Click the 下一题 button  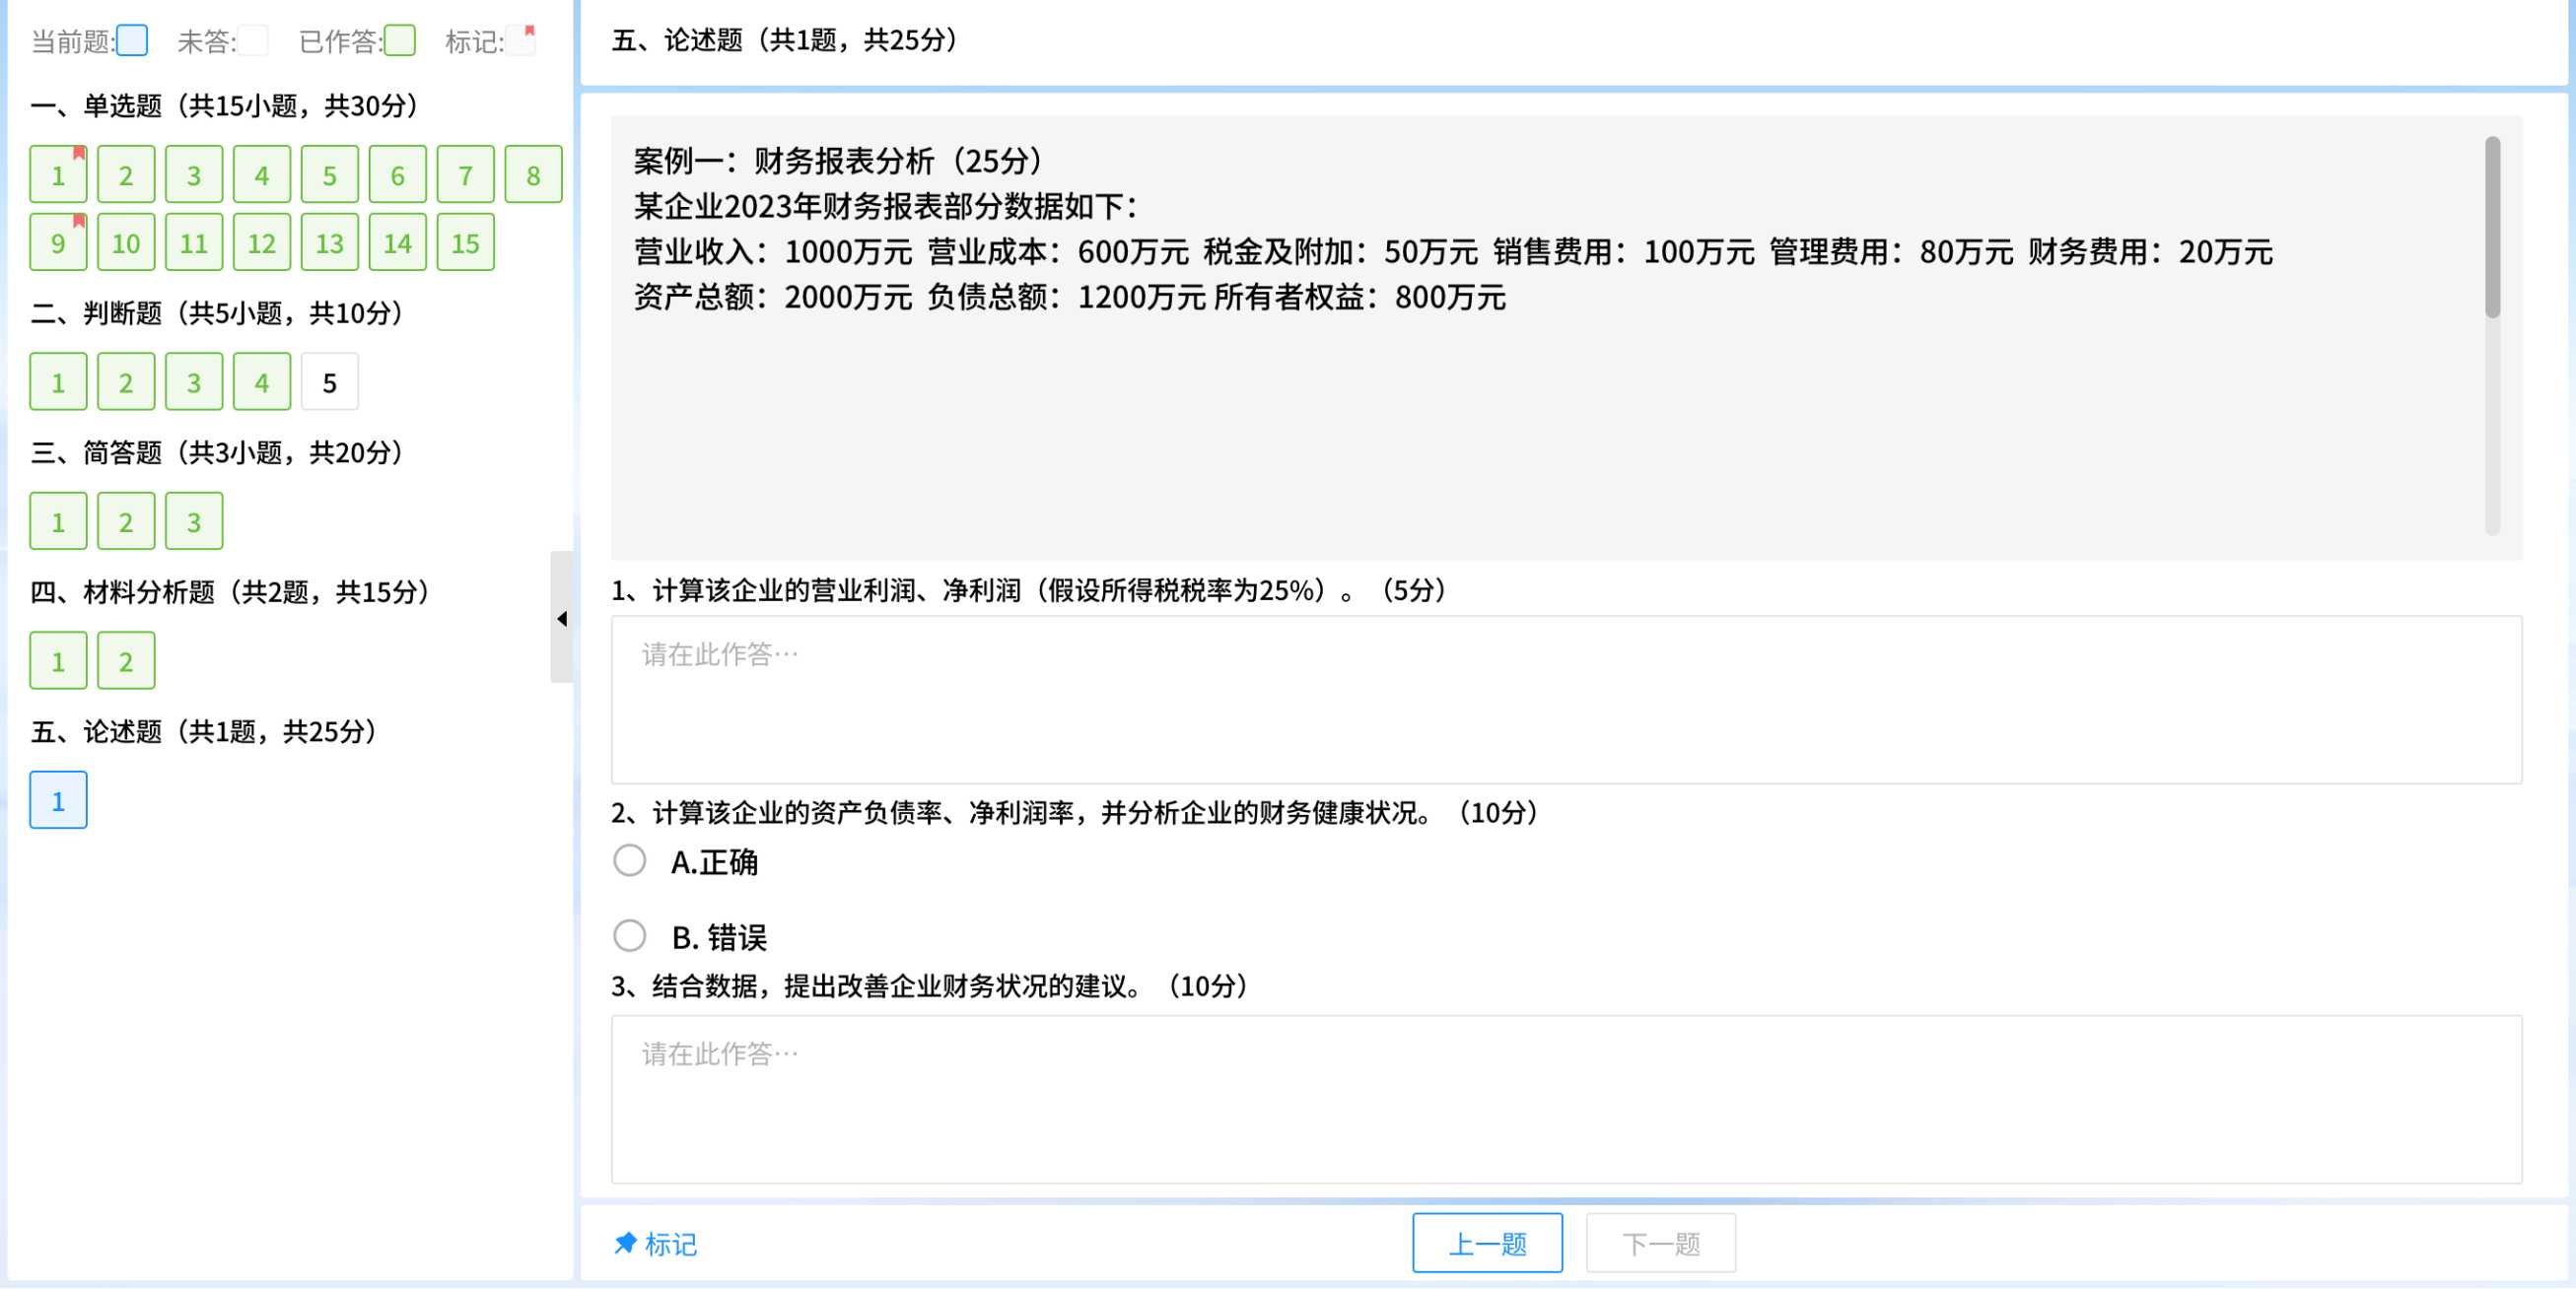[1660, 1243]
